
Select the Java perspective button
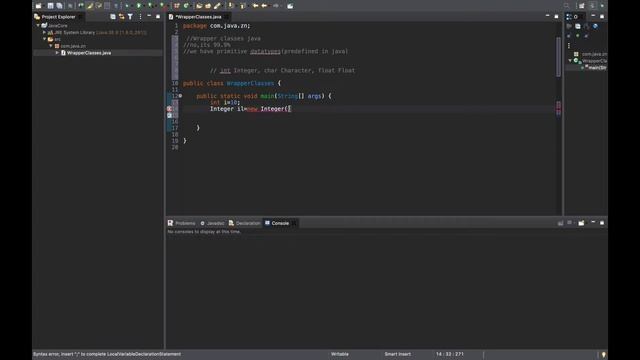pos(593,6)
